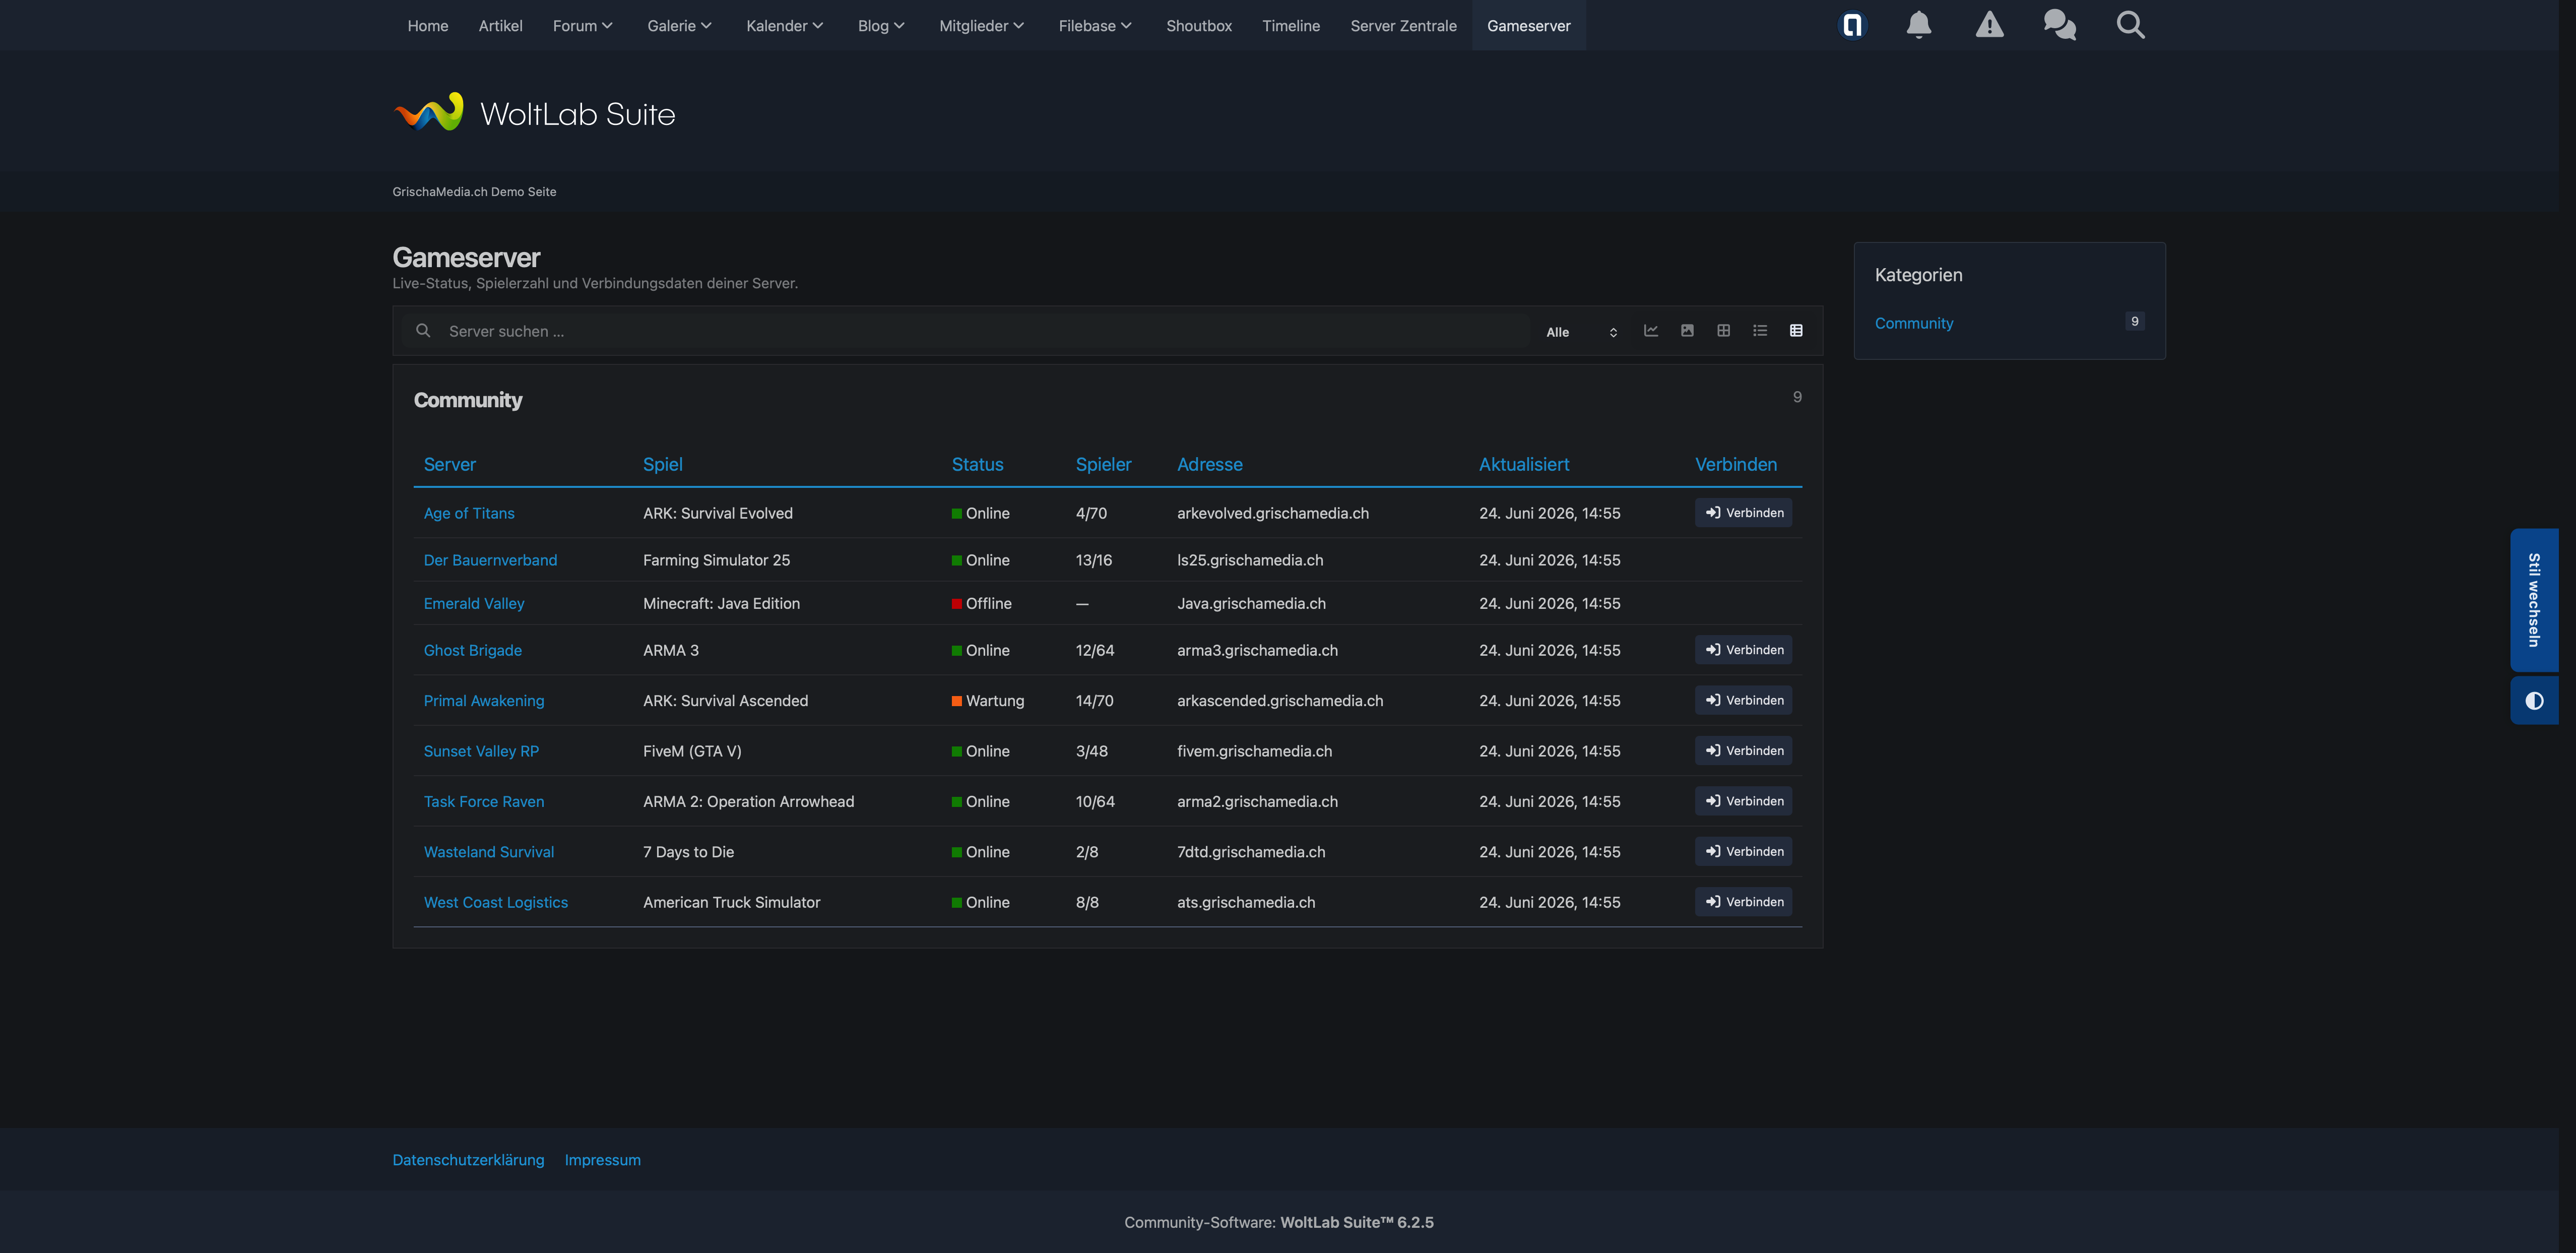Open the Shoutbox menu item

pos(1199,26)
